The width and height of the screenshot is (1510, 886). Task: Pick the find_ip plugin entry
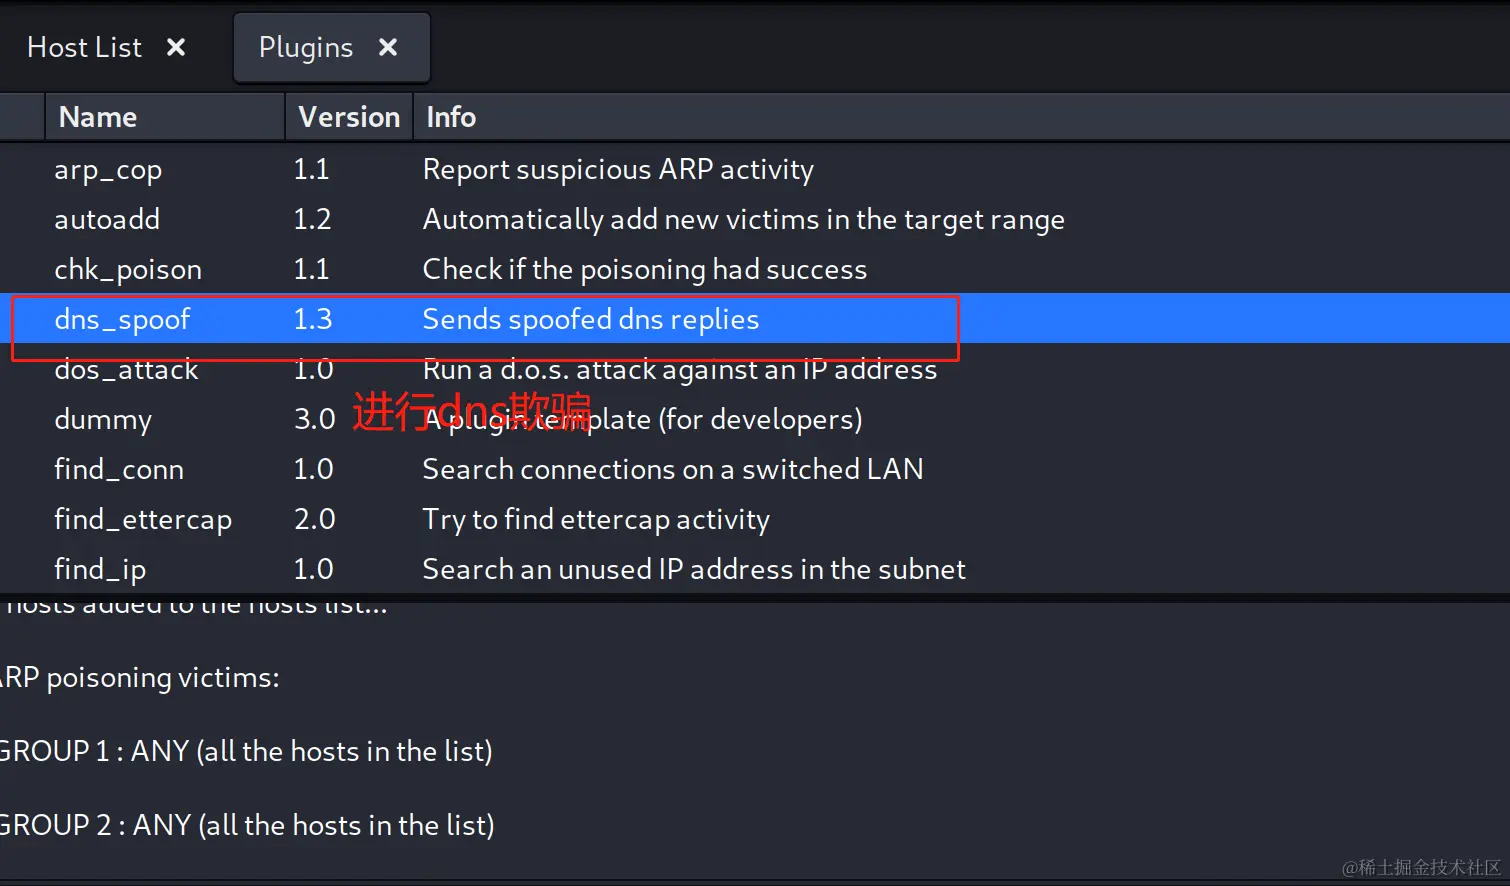tap(755, 569)
